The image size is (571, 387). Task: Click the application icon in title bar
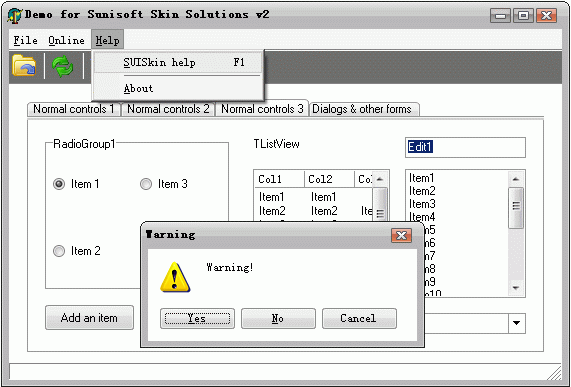tap(15, 16)
